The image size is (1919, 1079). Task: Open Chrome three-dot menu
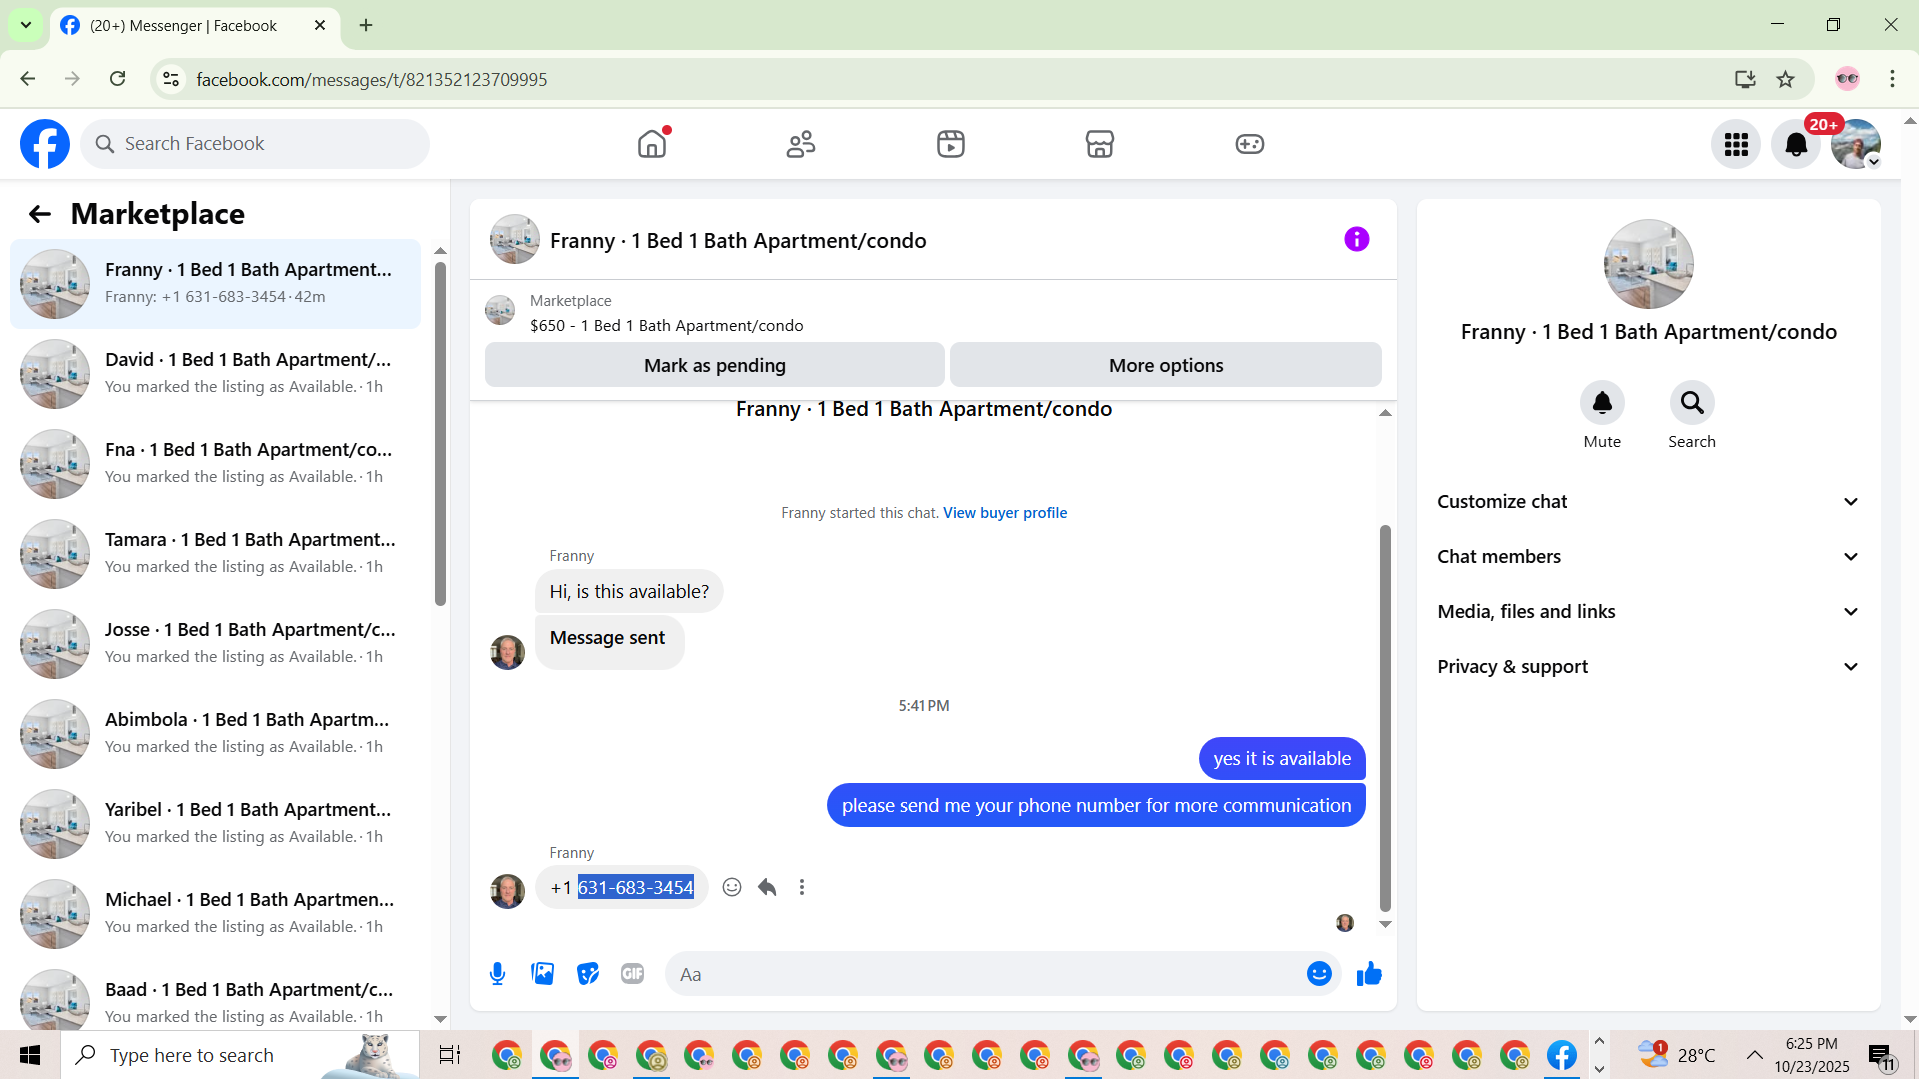coord(1892,79)
